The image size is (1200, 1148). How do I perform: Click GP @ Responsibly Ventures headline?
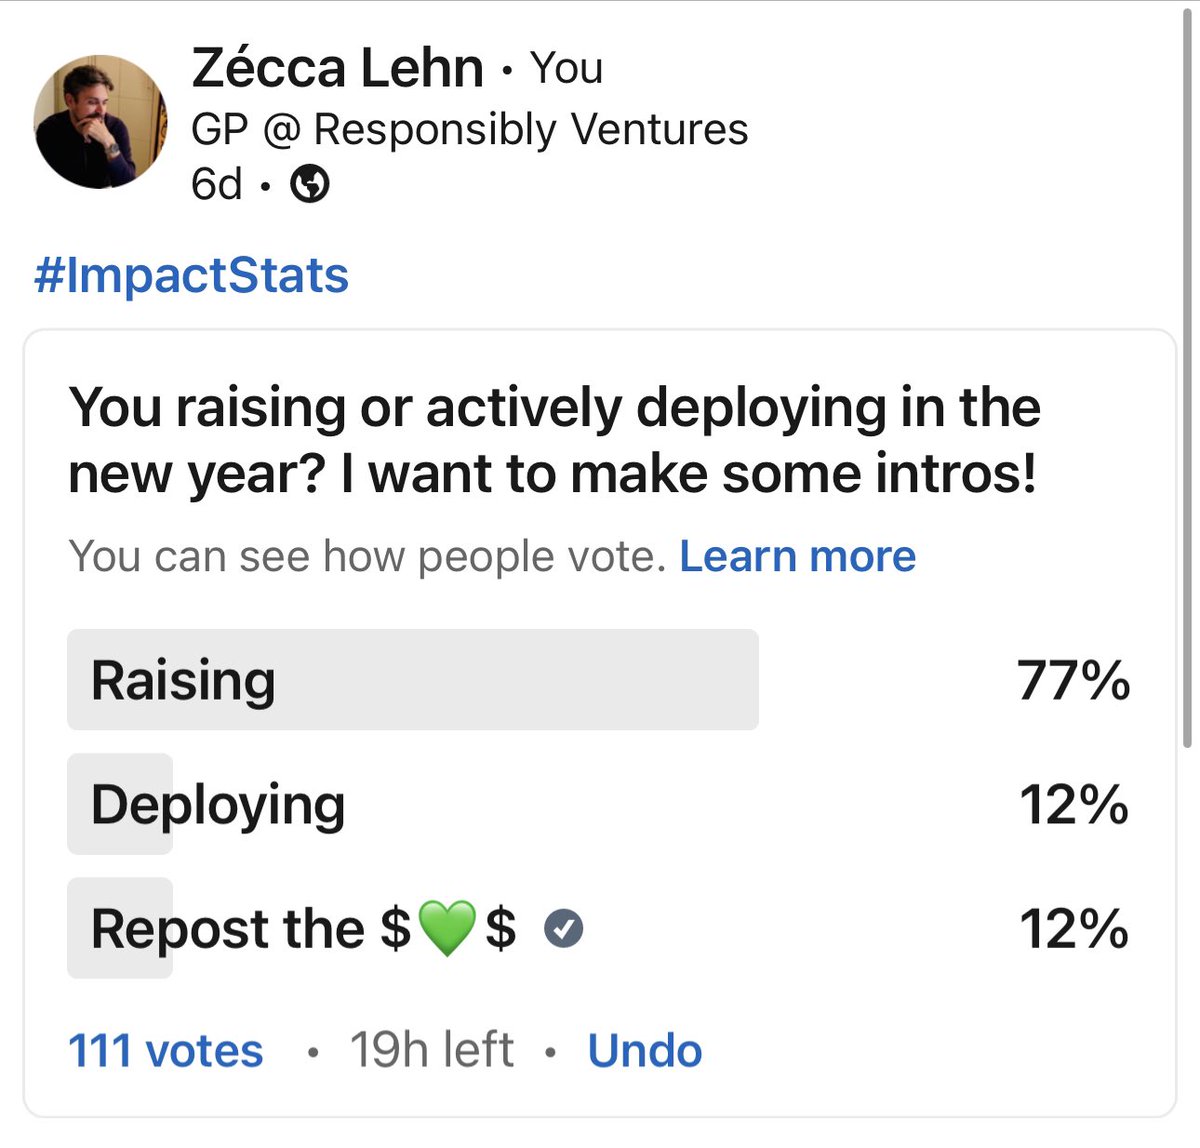pos(470,130)
